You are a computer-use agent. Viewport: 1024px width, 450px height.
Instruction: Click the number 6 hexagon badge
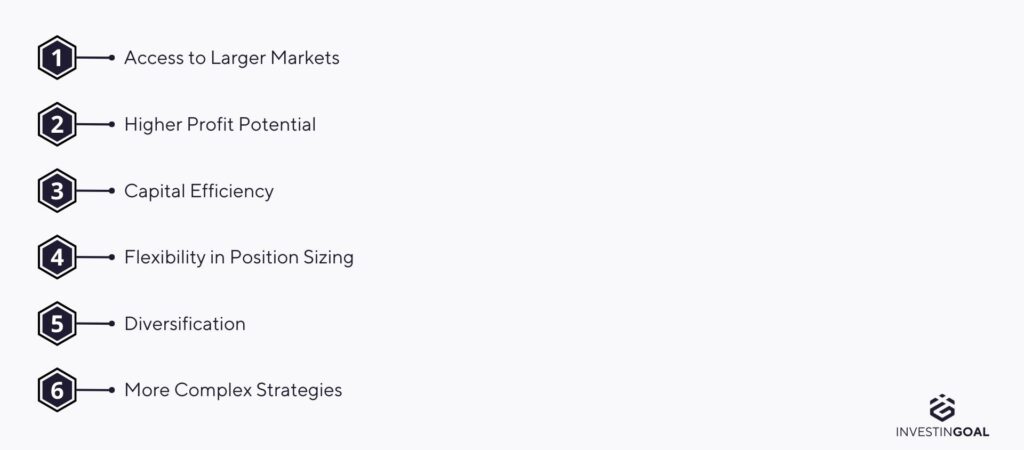(57, 391)
